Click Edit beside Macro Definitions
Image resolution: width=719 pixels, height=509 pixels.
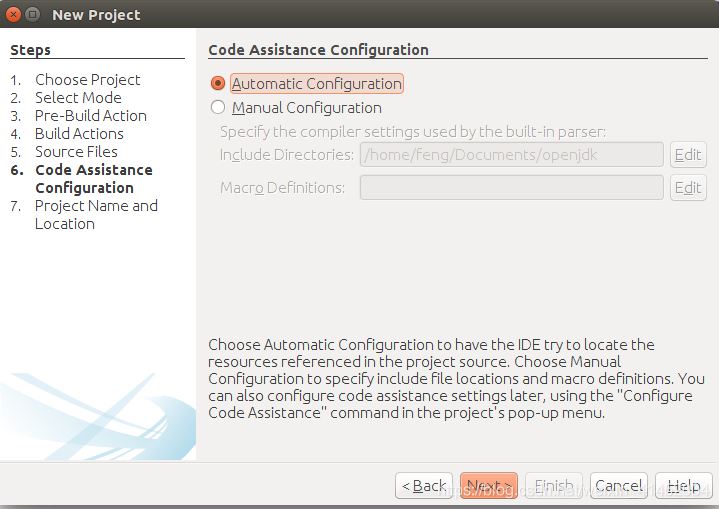tap(688, 188)
